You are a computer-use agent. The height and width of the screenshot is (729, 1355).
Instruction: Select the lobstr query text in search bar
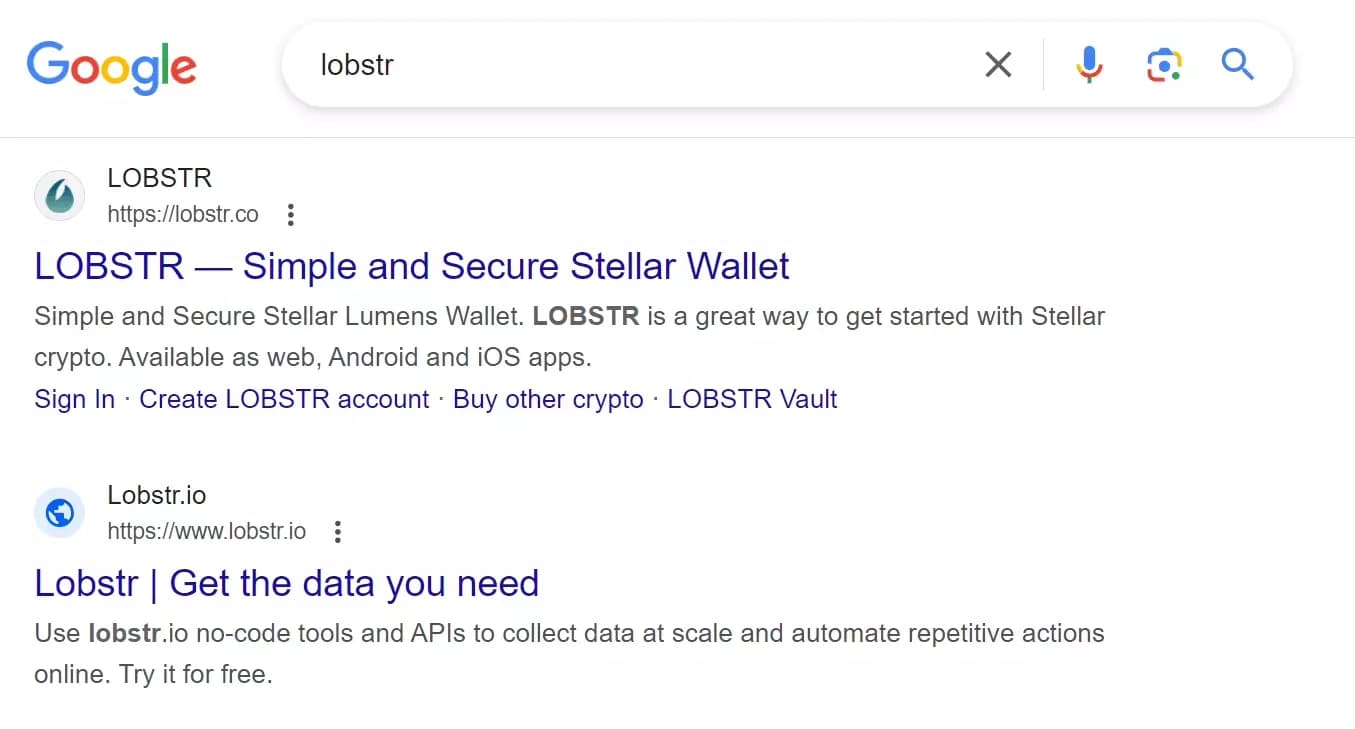(356, 64)
